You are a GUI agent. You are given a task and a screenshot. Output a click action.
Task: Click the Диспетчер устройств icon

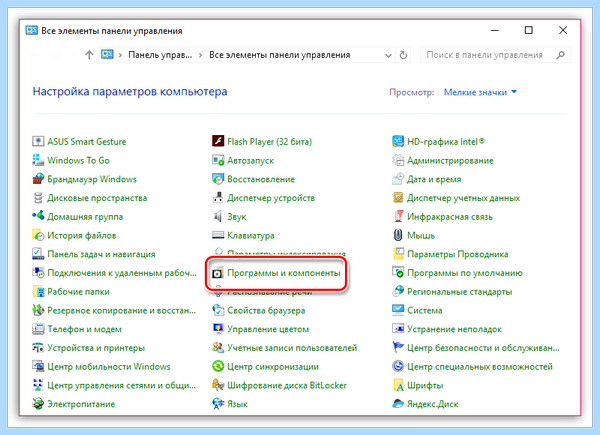click(x=218, y=198)
